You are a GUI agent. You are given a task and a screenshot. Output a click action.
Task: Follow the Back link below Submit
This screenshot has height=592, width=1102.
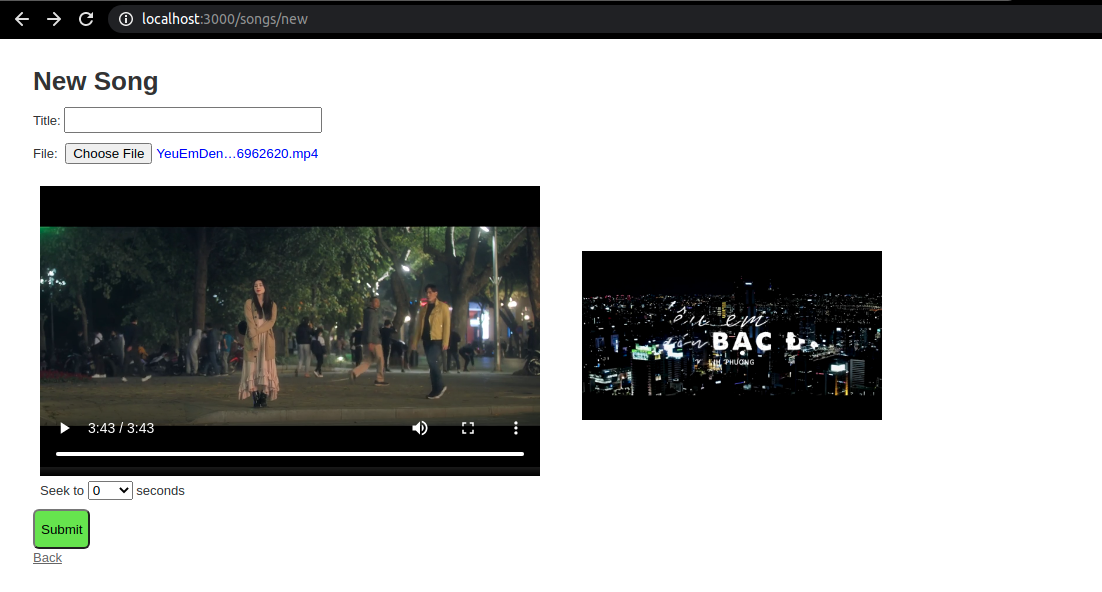47,558
